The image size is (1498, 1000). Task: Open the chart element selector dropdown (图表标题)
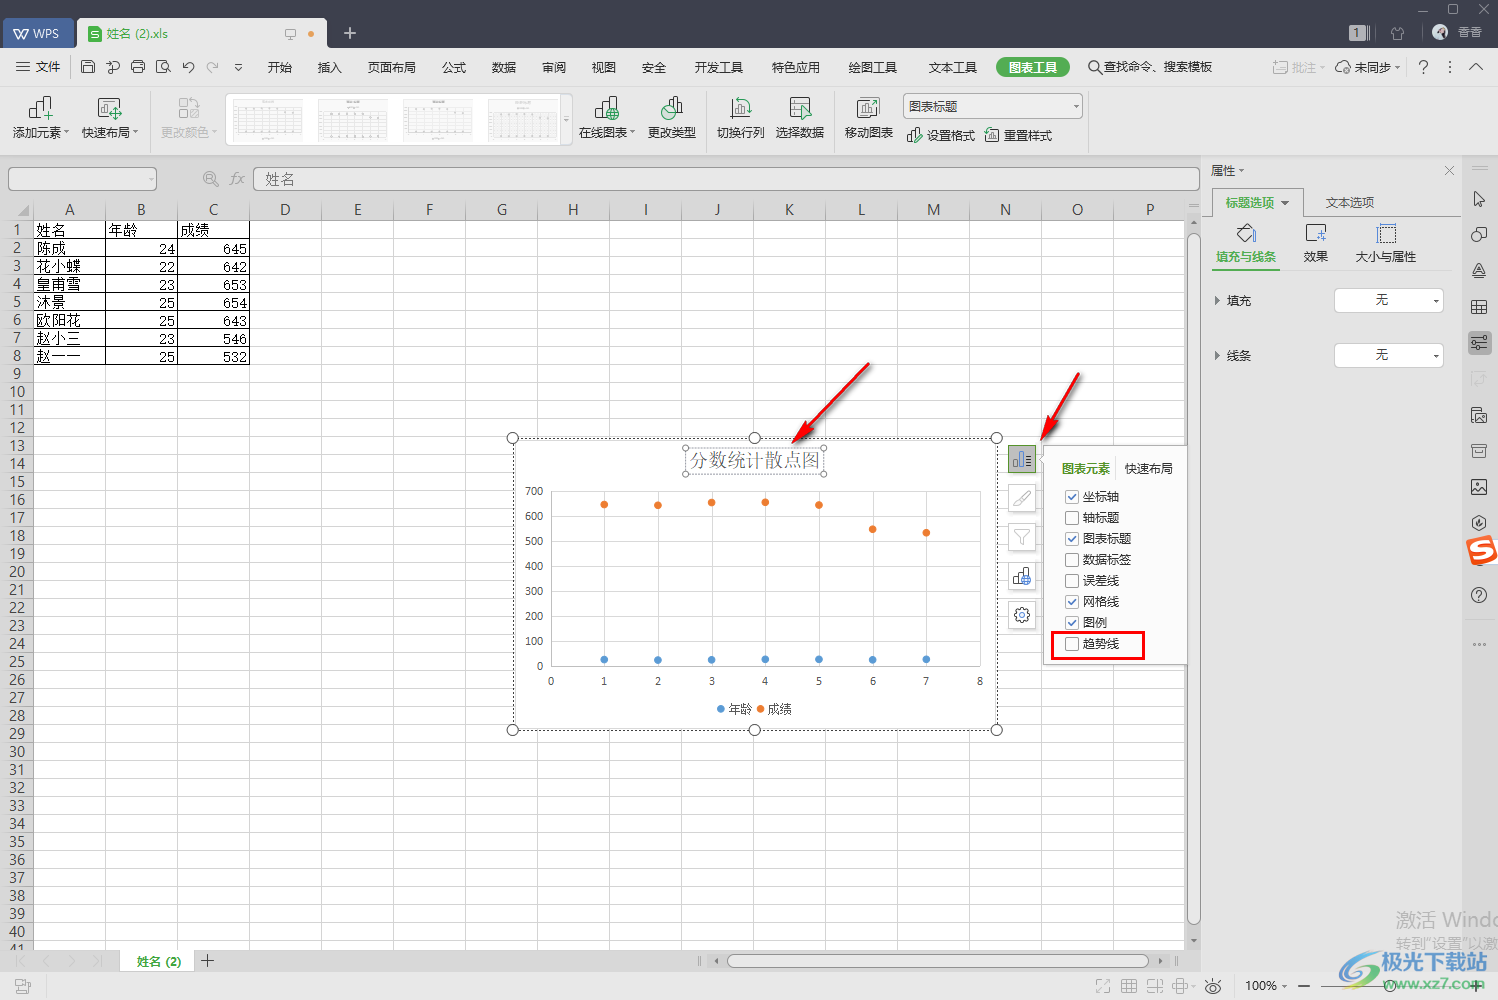pyautogui.click(x=993, y=106)
